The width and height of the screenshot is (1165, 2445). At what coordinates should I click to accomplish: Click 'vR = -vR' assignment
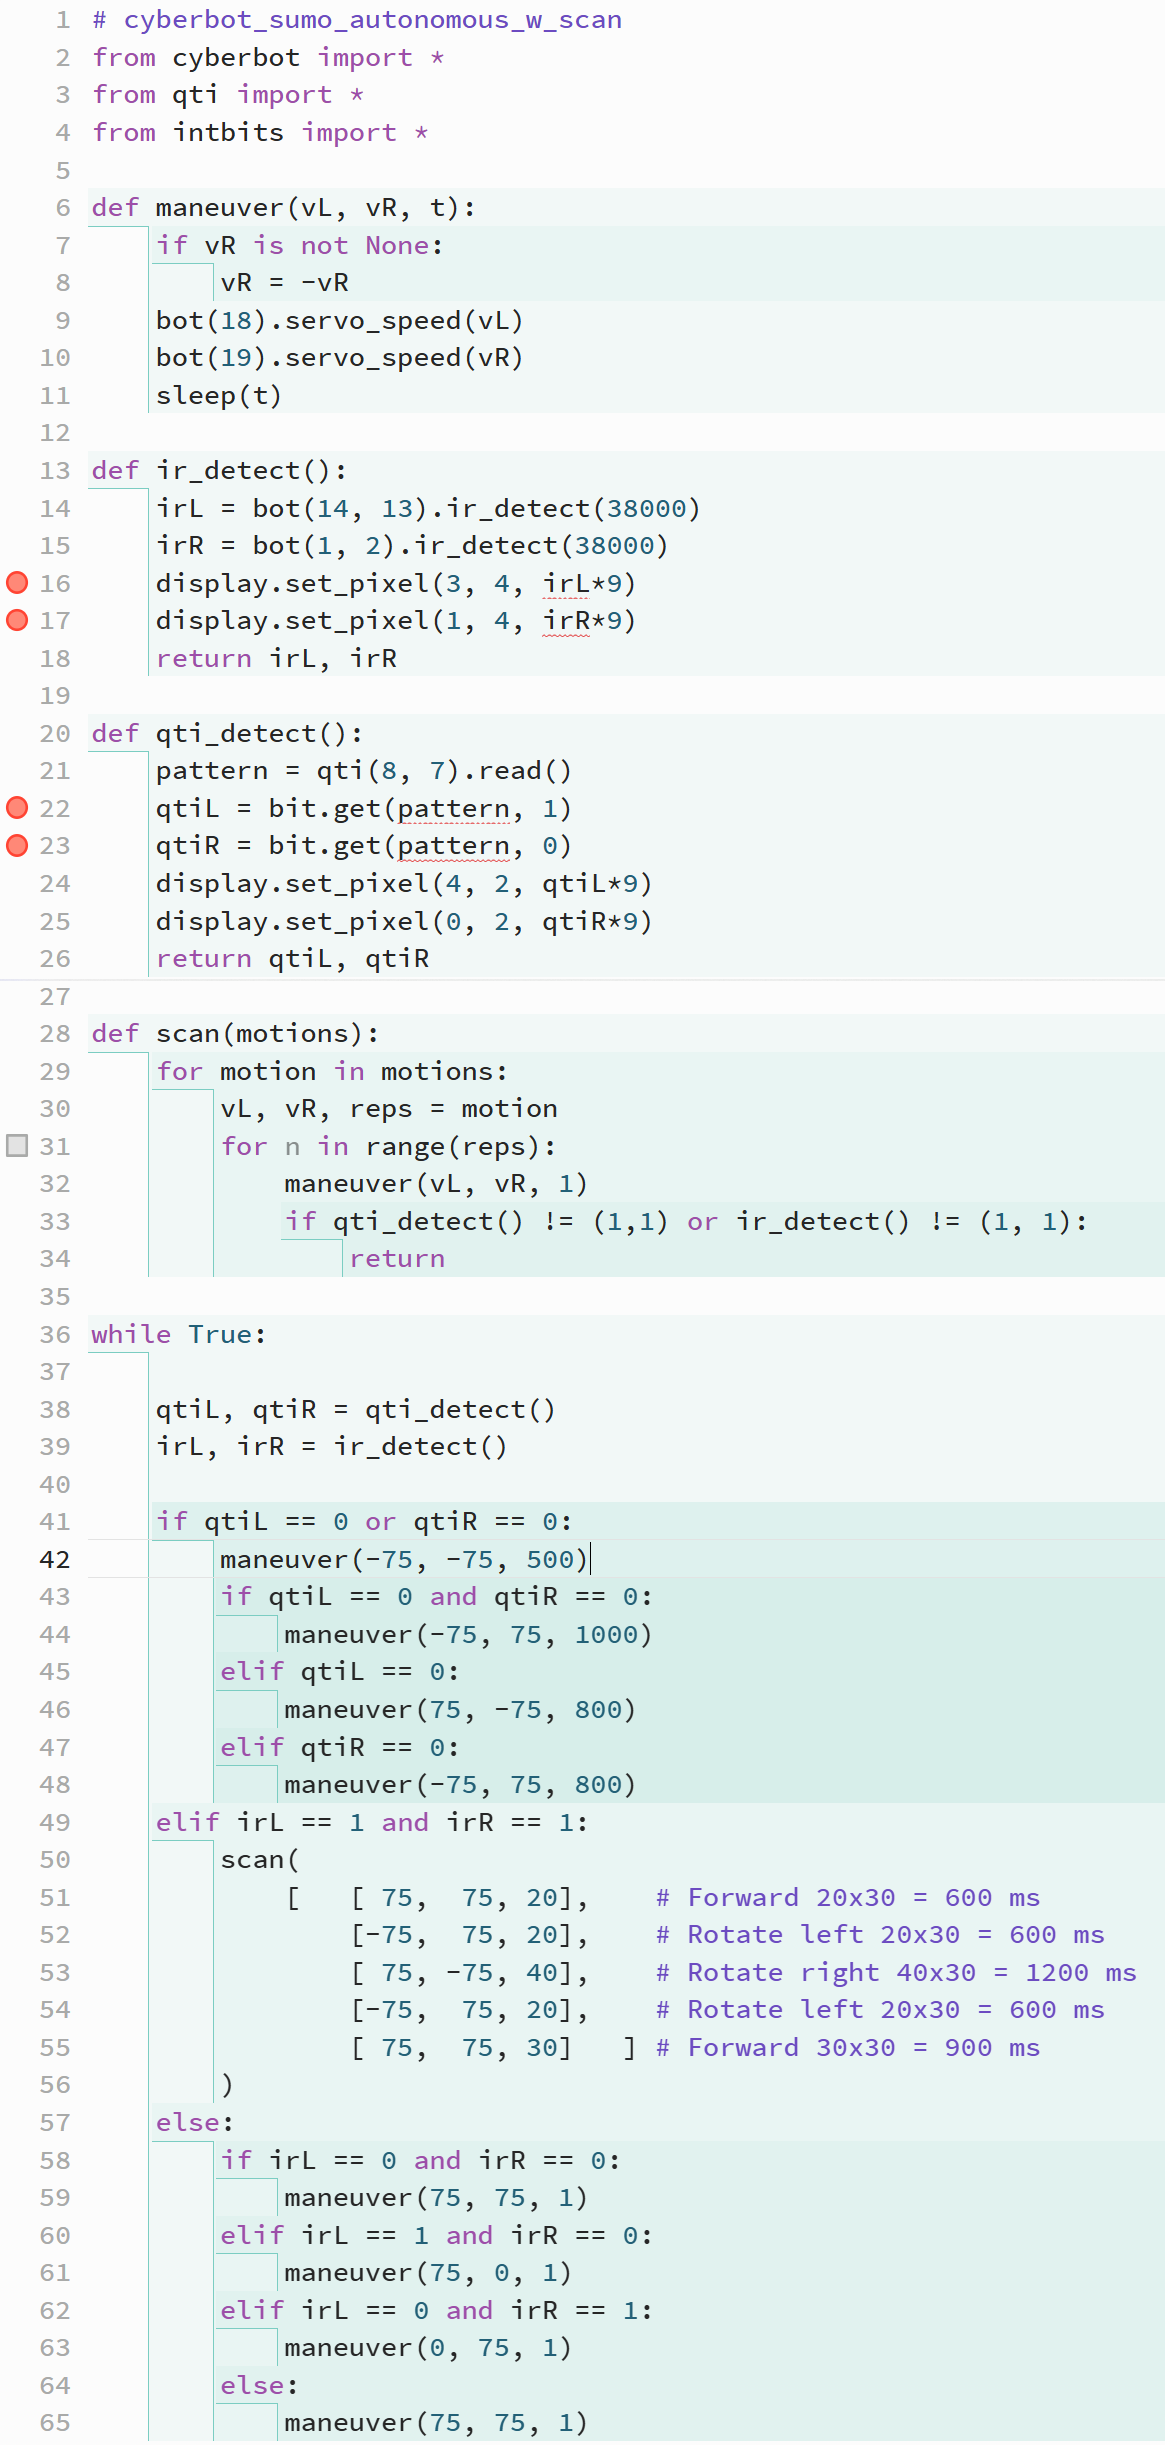tap(284, 283)
